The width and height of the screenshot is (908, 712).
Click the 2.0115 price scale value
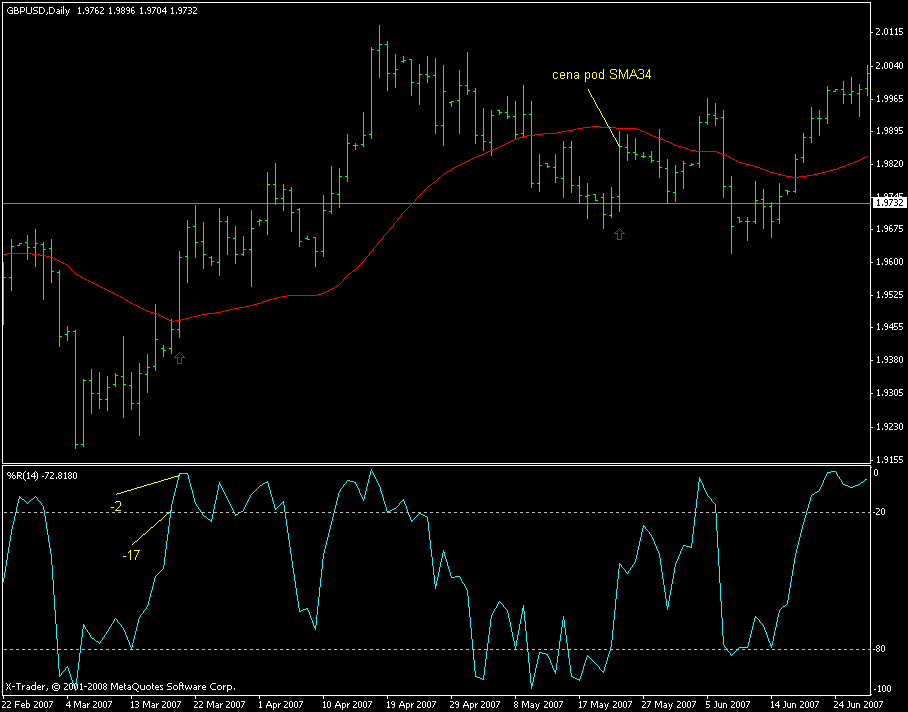pos(890,32)
